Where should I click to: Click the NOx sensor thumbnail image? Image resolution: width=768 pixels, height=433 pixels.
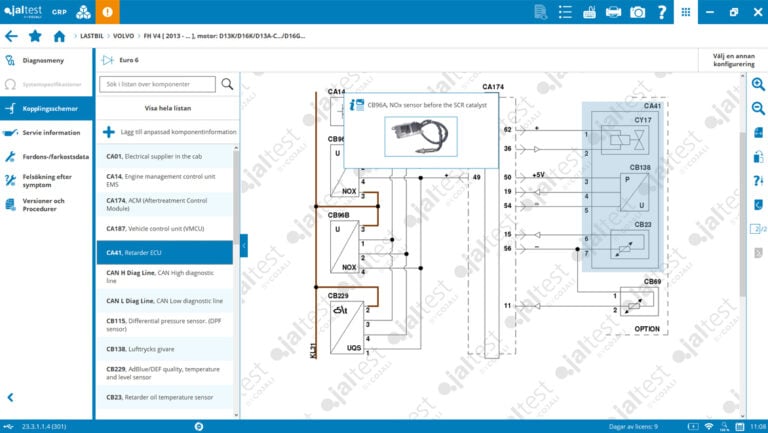421,137
